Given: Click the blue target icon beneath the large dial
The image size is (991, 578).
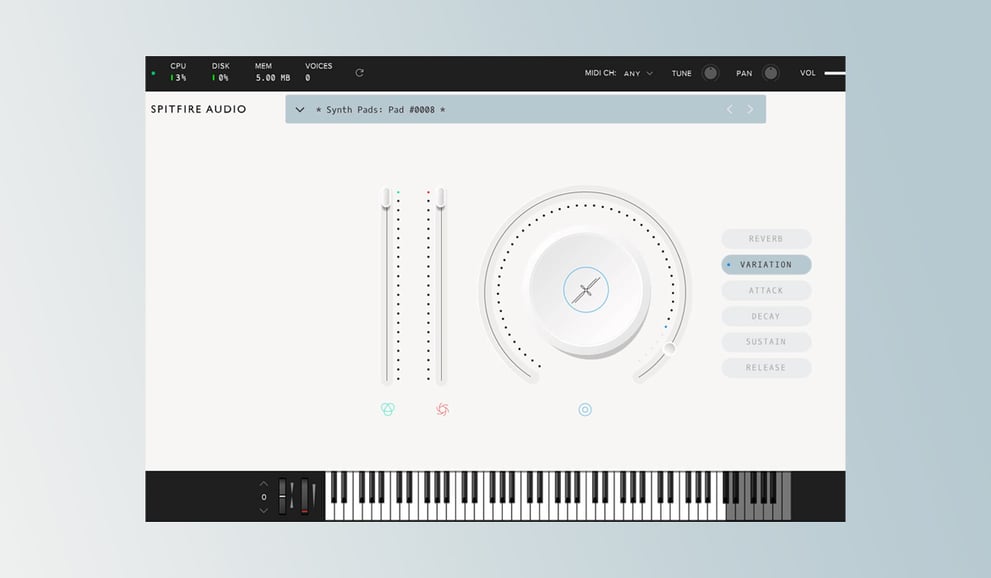Looking at the screenshot, I should coord(585,409).
